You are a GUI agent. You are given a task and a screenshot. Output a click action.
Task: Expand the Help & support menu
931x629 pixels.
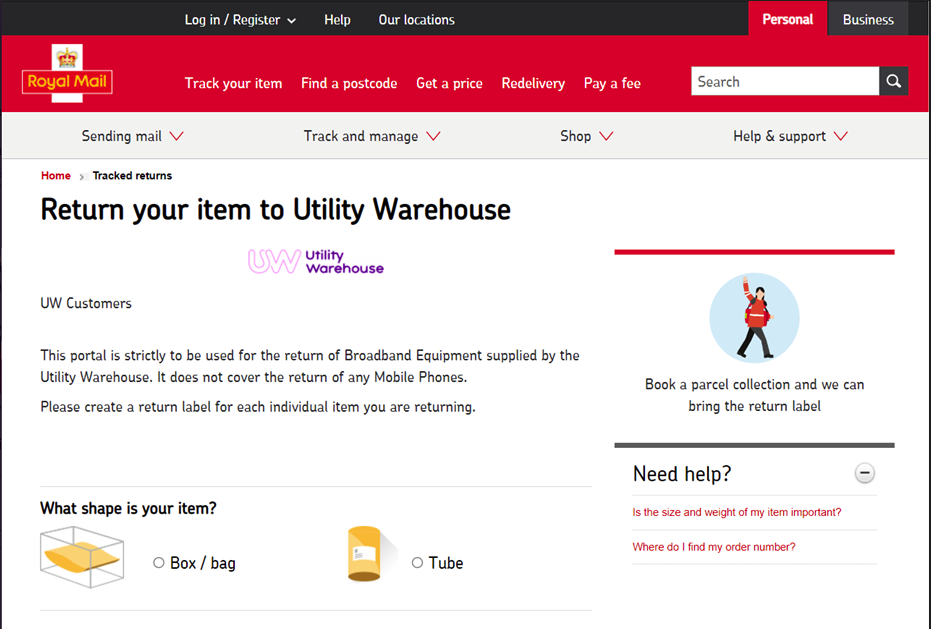pyautogui.click(x=790, y=136)
